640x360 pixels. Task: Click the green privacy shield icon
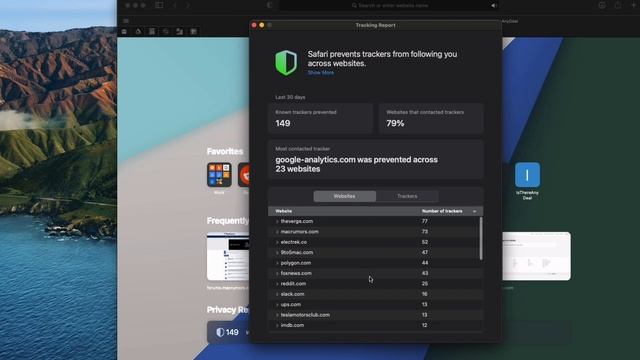coord(286,62)
